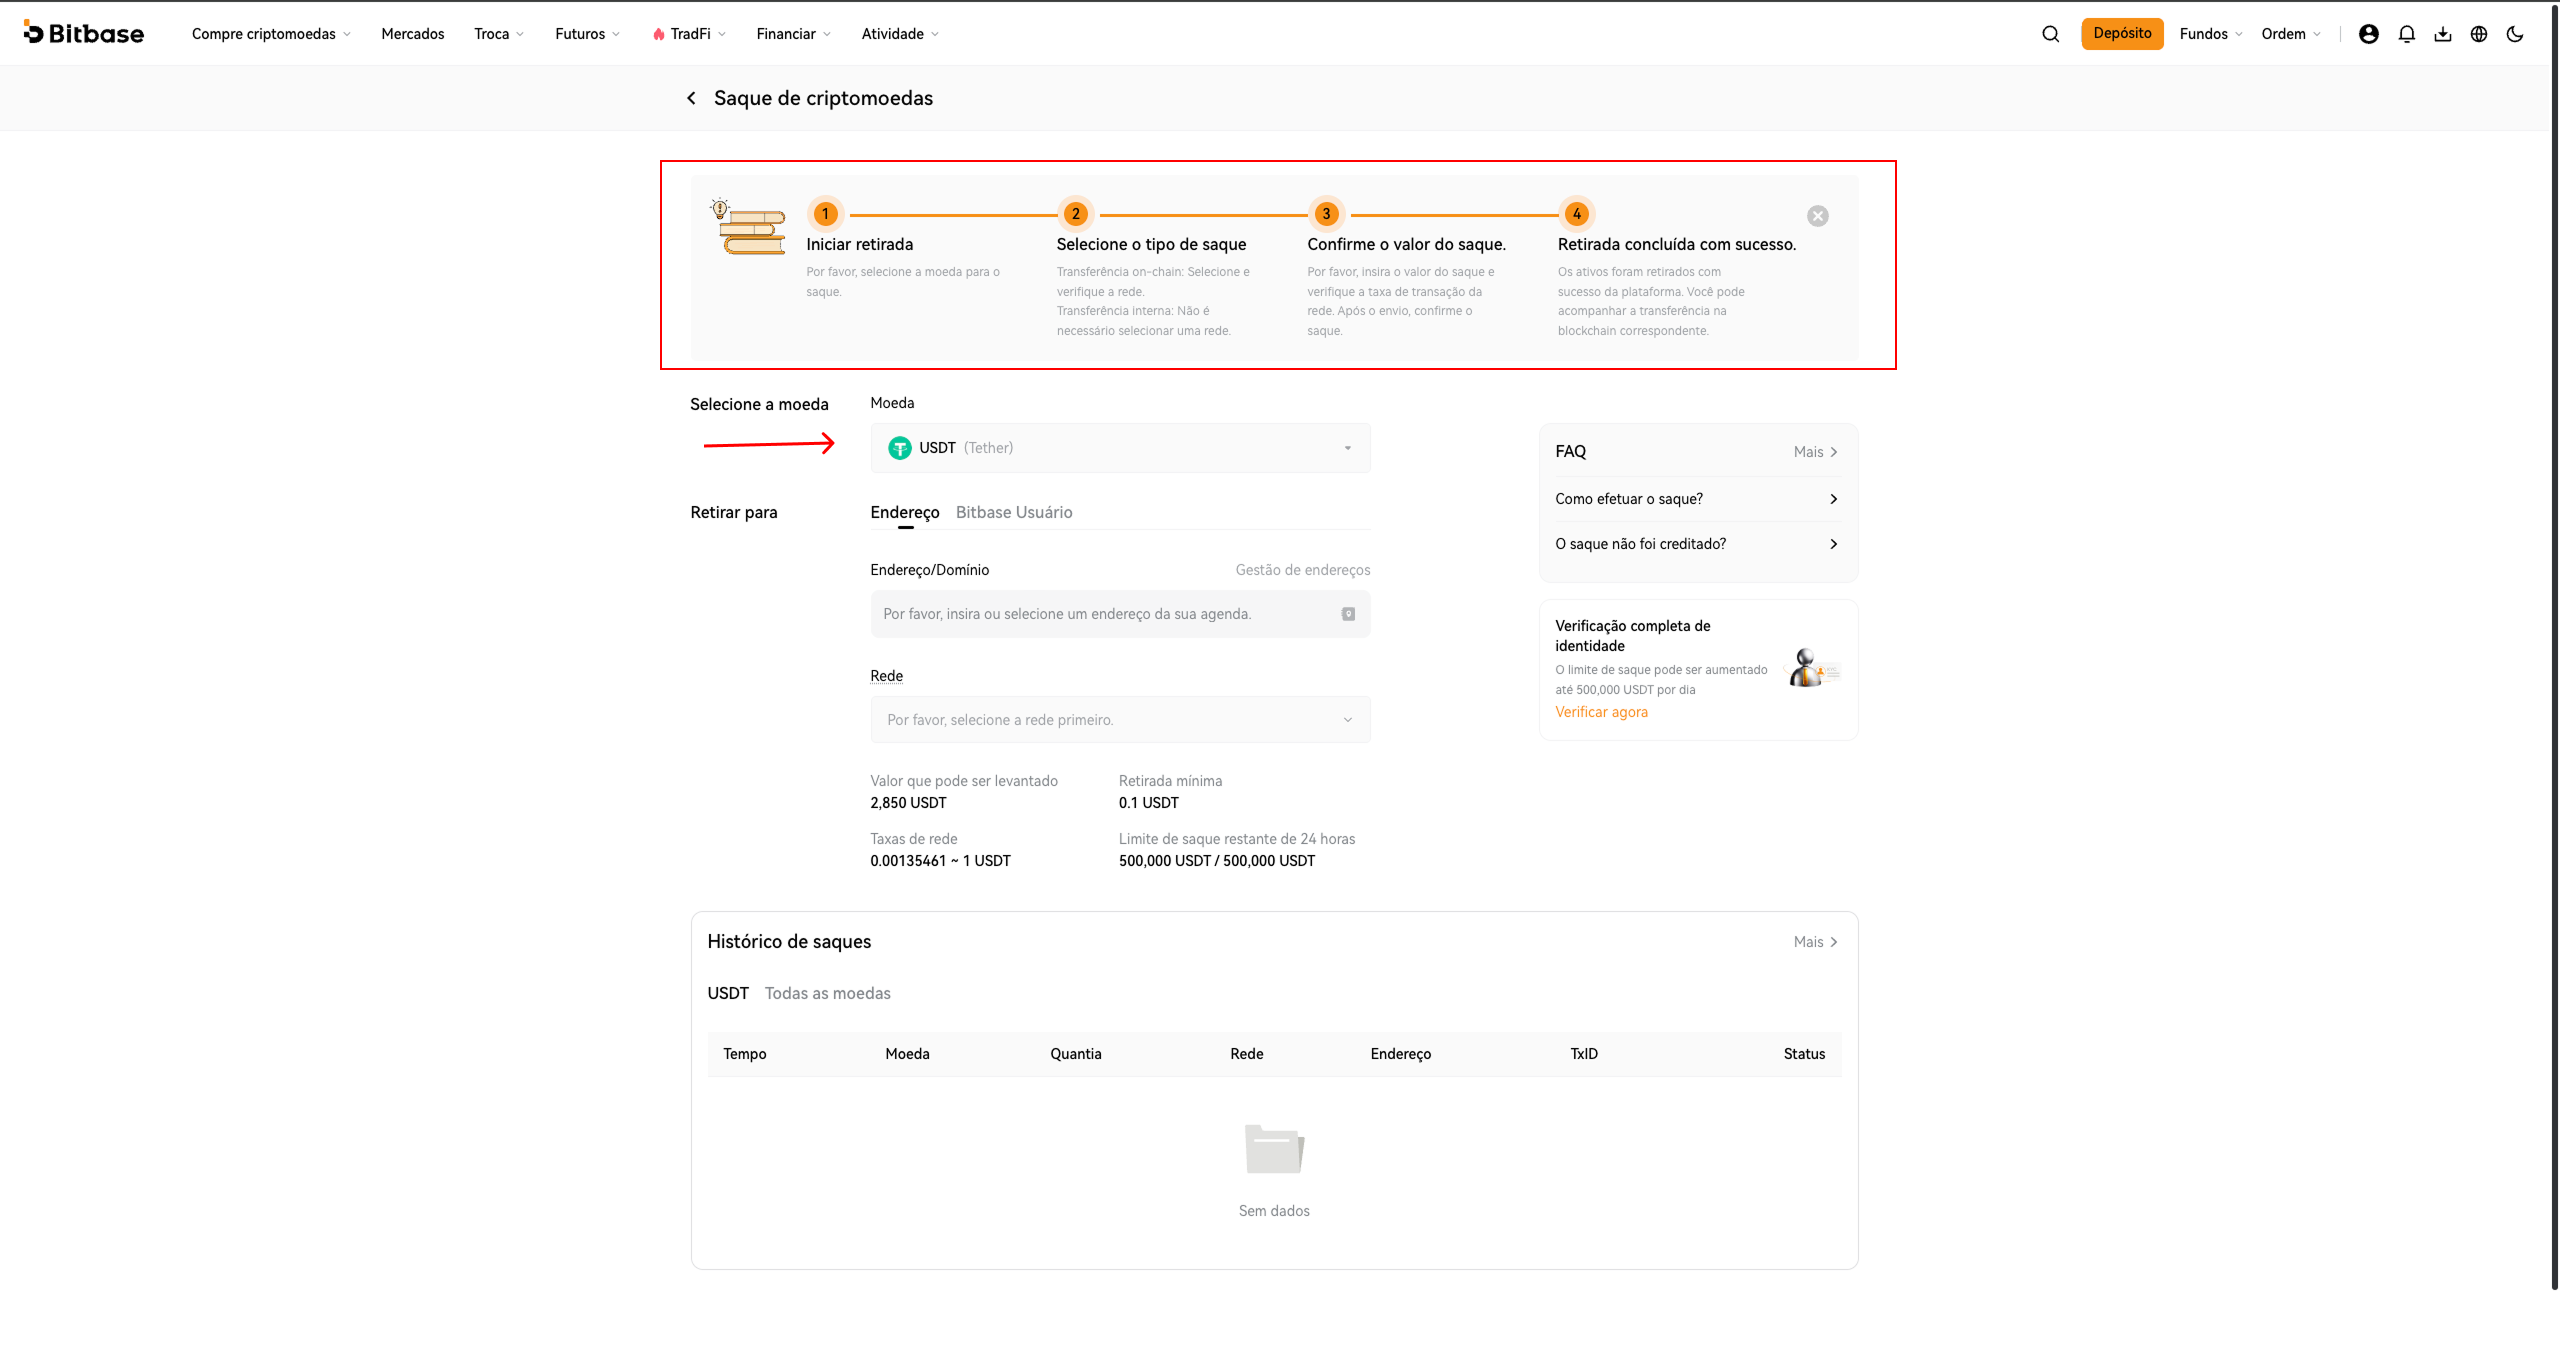Viewport: 2560px width, 1351px height.
Task: Click the '2,850 USDT' available value
Action: click(908, 803)
